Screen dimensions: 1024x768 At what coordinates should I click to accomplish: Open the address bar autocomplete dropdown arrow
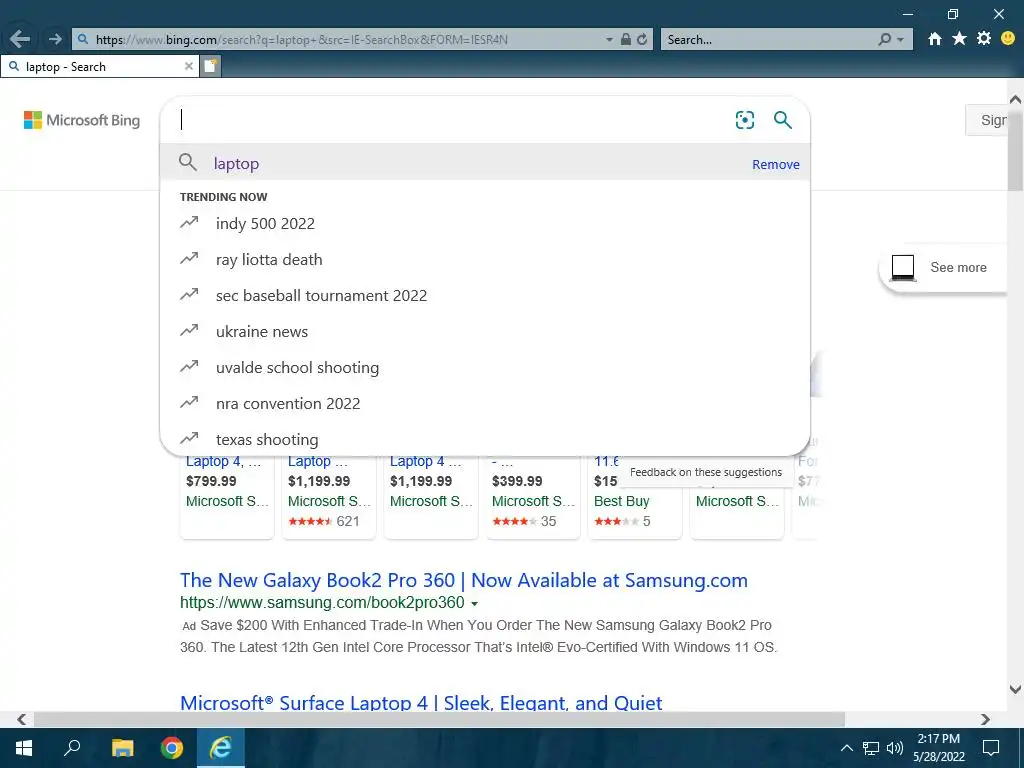609,40
